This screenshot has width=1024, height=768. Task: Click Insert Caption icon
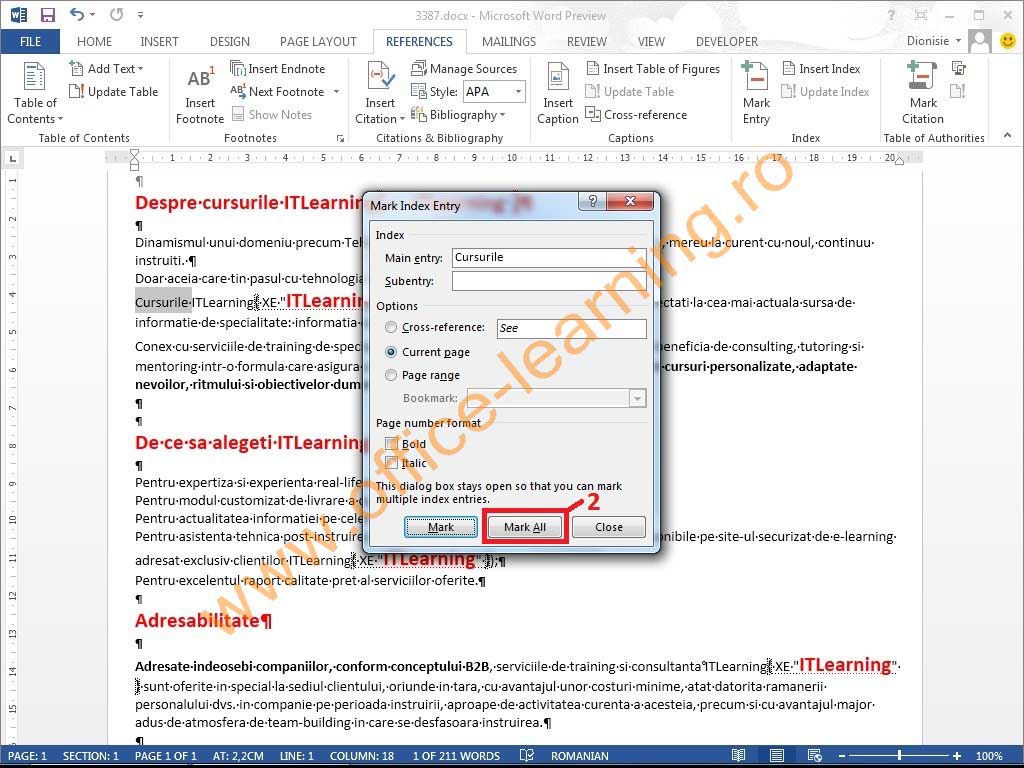coord(558,93)
